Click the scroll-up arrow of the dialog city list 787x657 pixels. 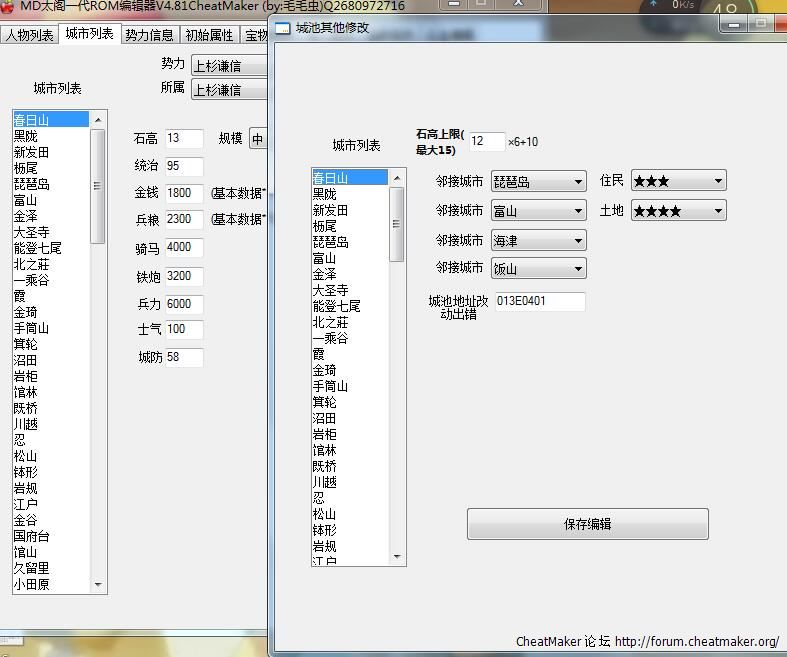[x=397, y=178]
